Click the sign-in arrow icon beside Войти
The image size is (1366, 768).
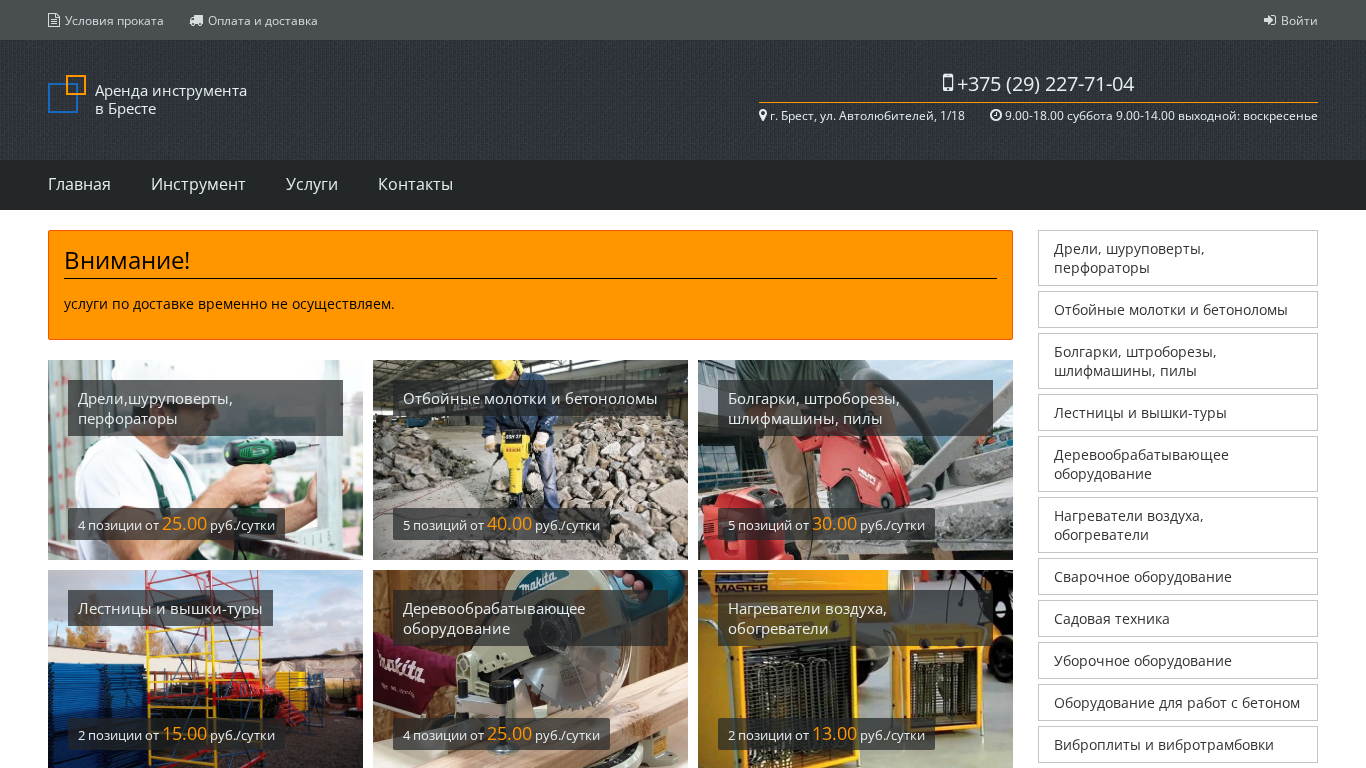point(1270,20)
